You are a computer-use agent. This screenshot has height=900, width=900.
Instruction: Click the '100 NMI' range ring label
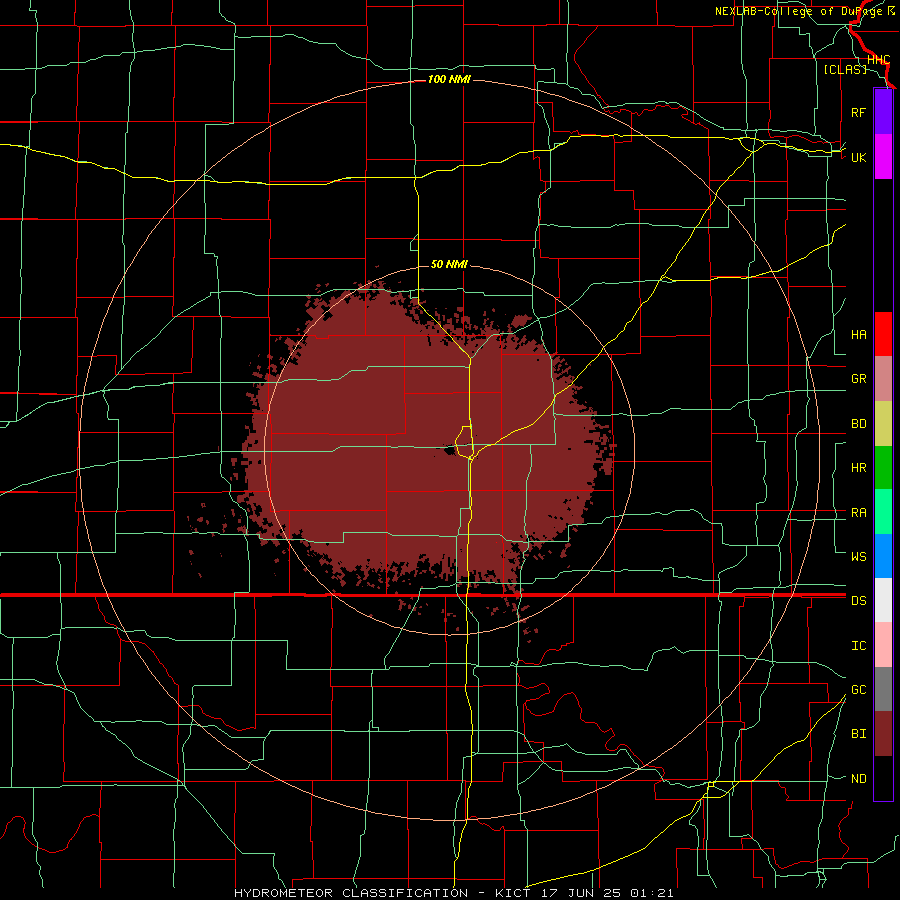click(x=449, y=79)
